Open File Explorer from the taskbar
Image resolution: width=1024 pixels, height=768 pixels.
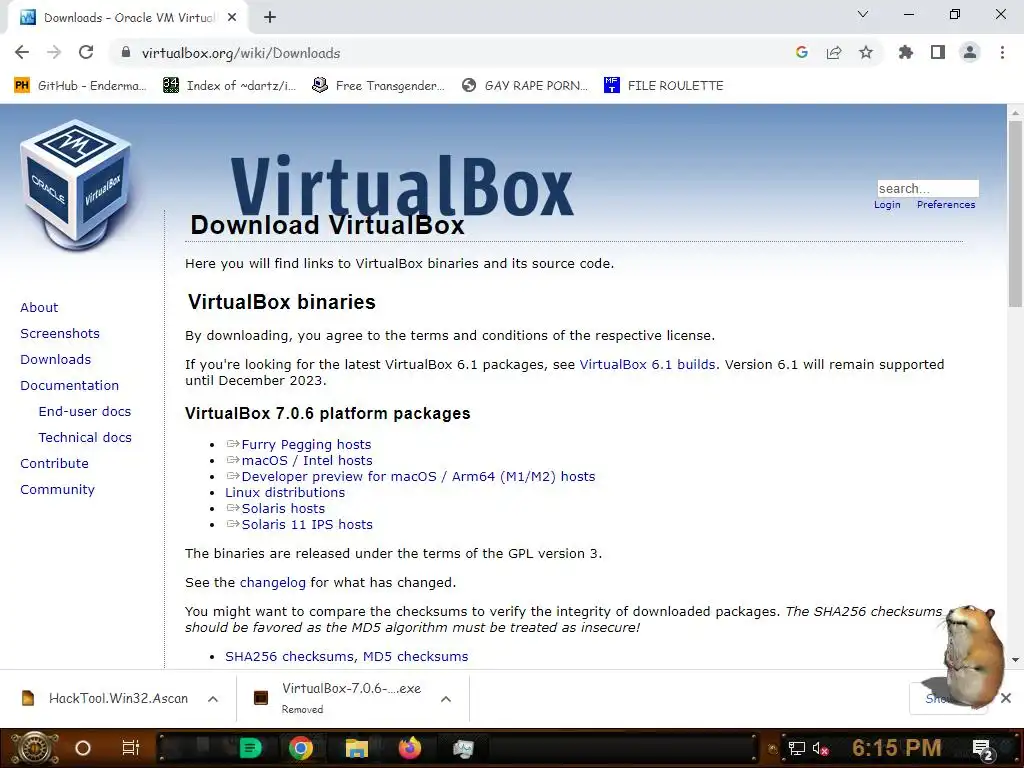click(x=357, y=748)
